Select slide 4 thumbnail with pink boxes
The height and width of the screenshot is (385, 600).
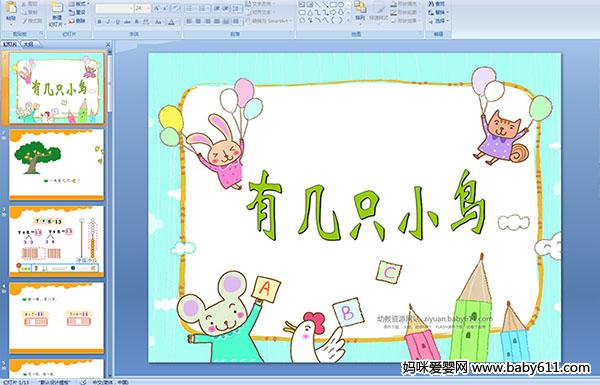57,318
